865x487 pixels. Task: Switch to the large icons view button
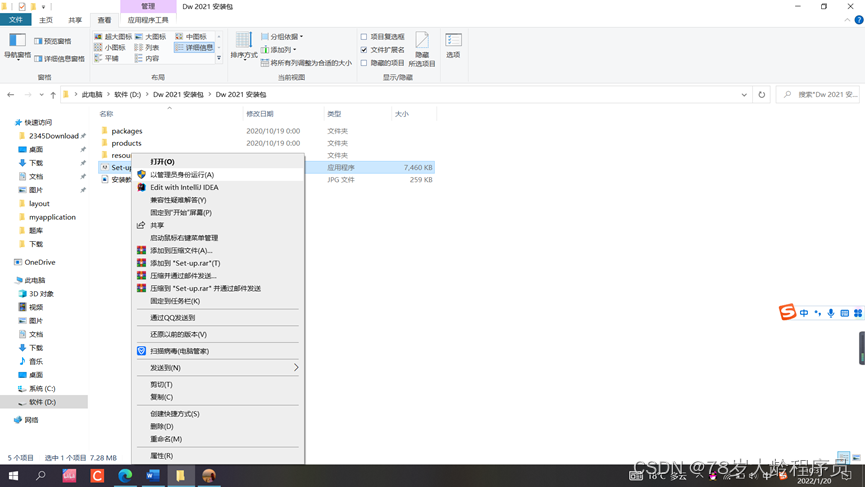[x=856, y=457]
